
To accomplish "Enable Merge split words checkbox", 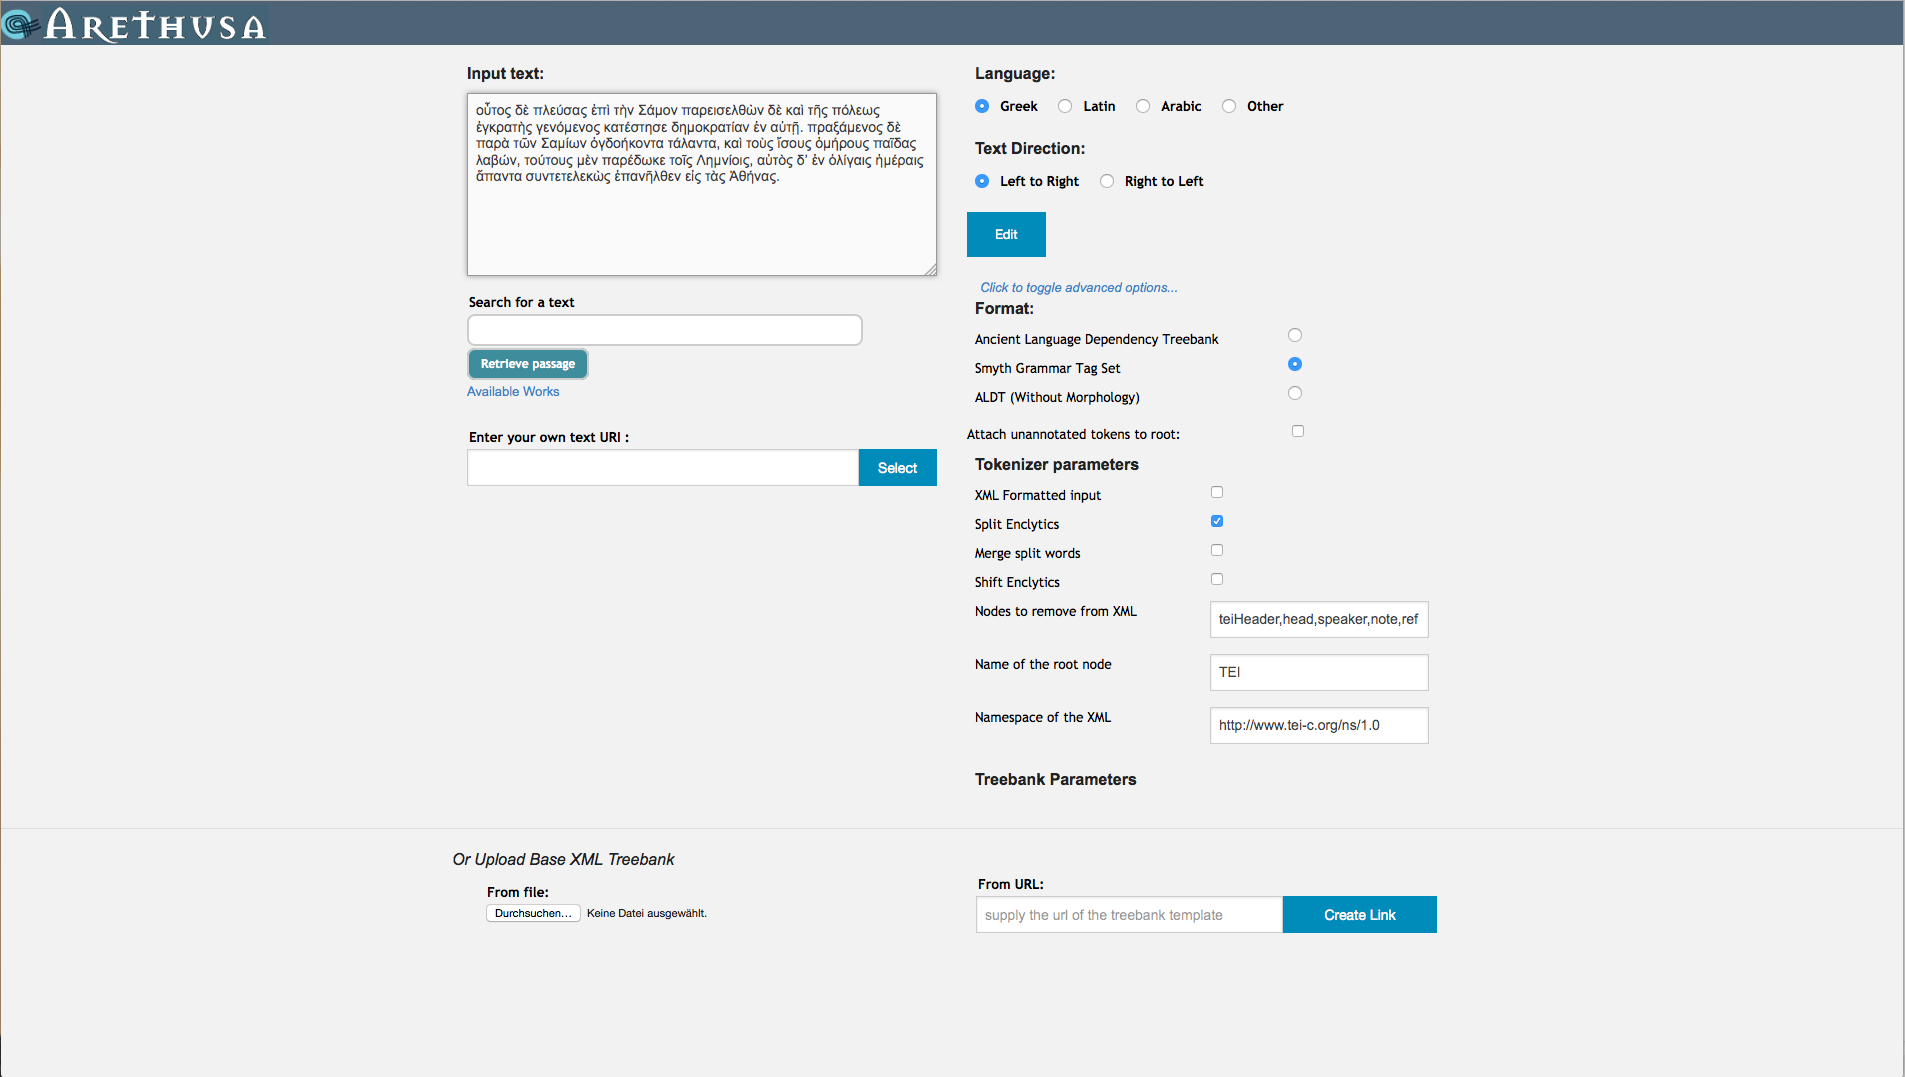I will [1217, 550].
